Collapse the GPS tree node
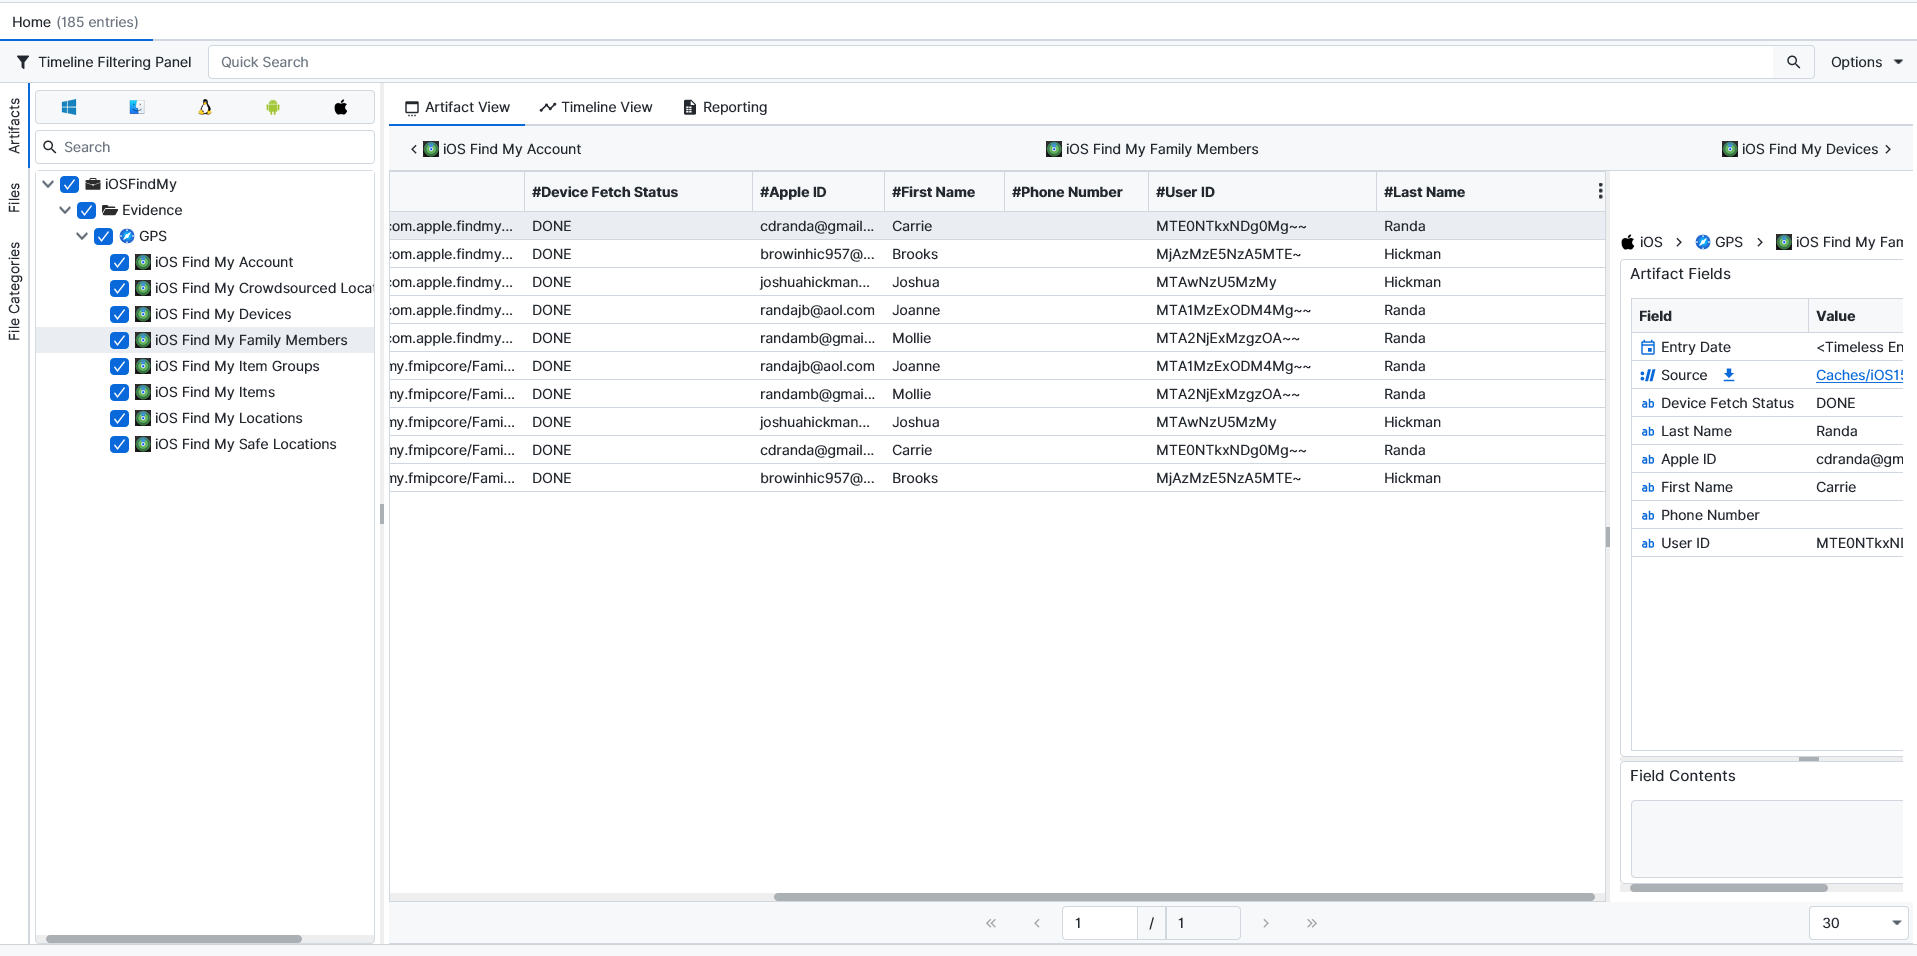 (x=82, y=236)
